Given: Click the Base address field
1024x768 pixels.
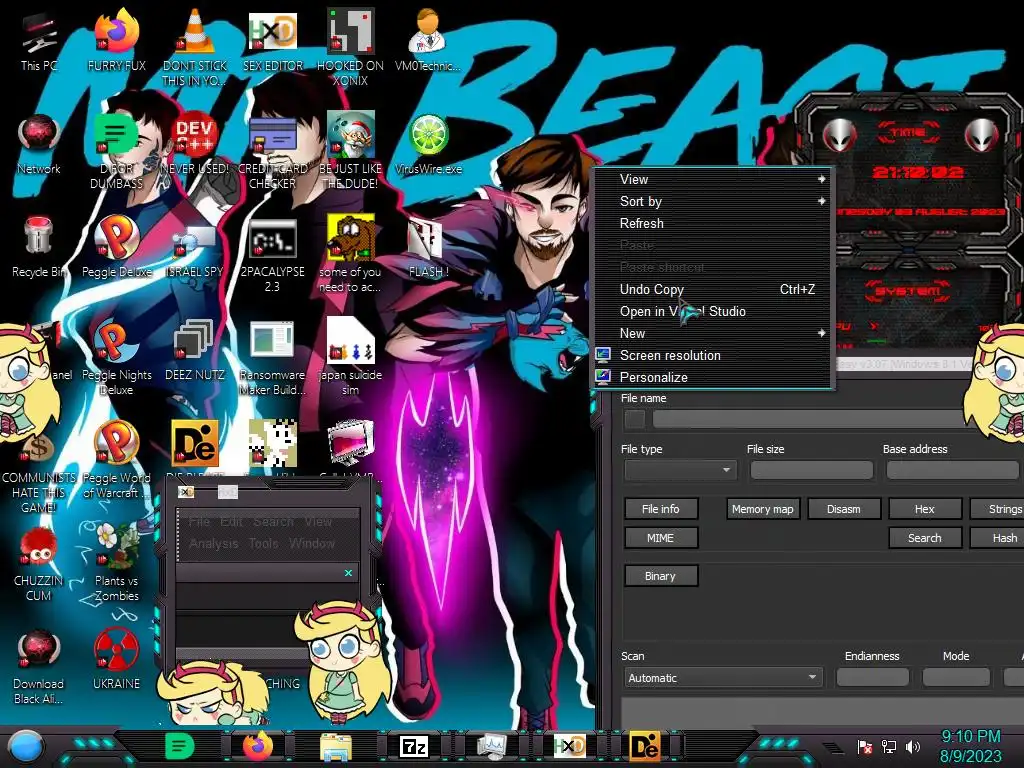Looking at the screenshot, I should tap(952, 470).
